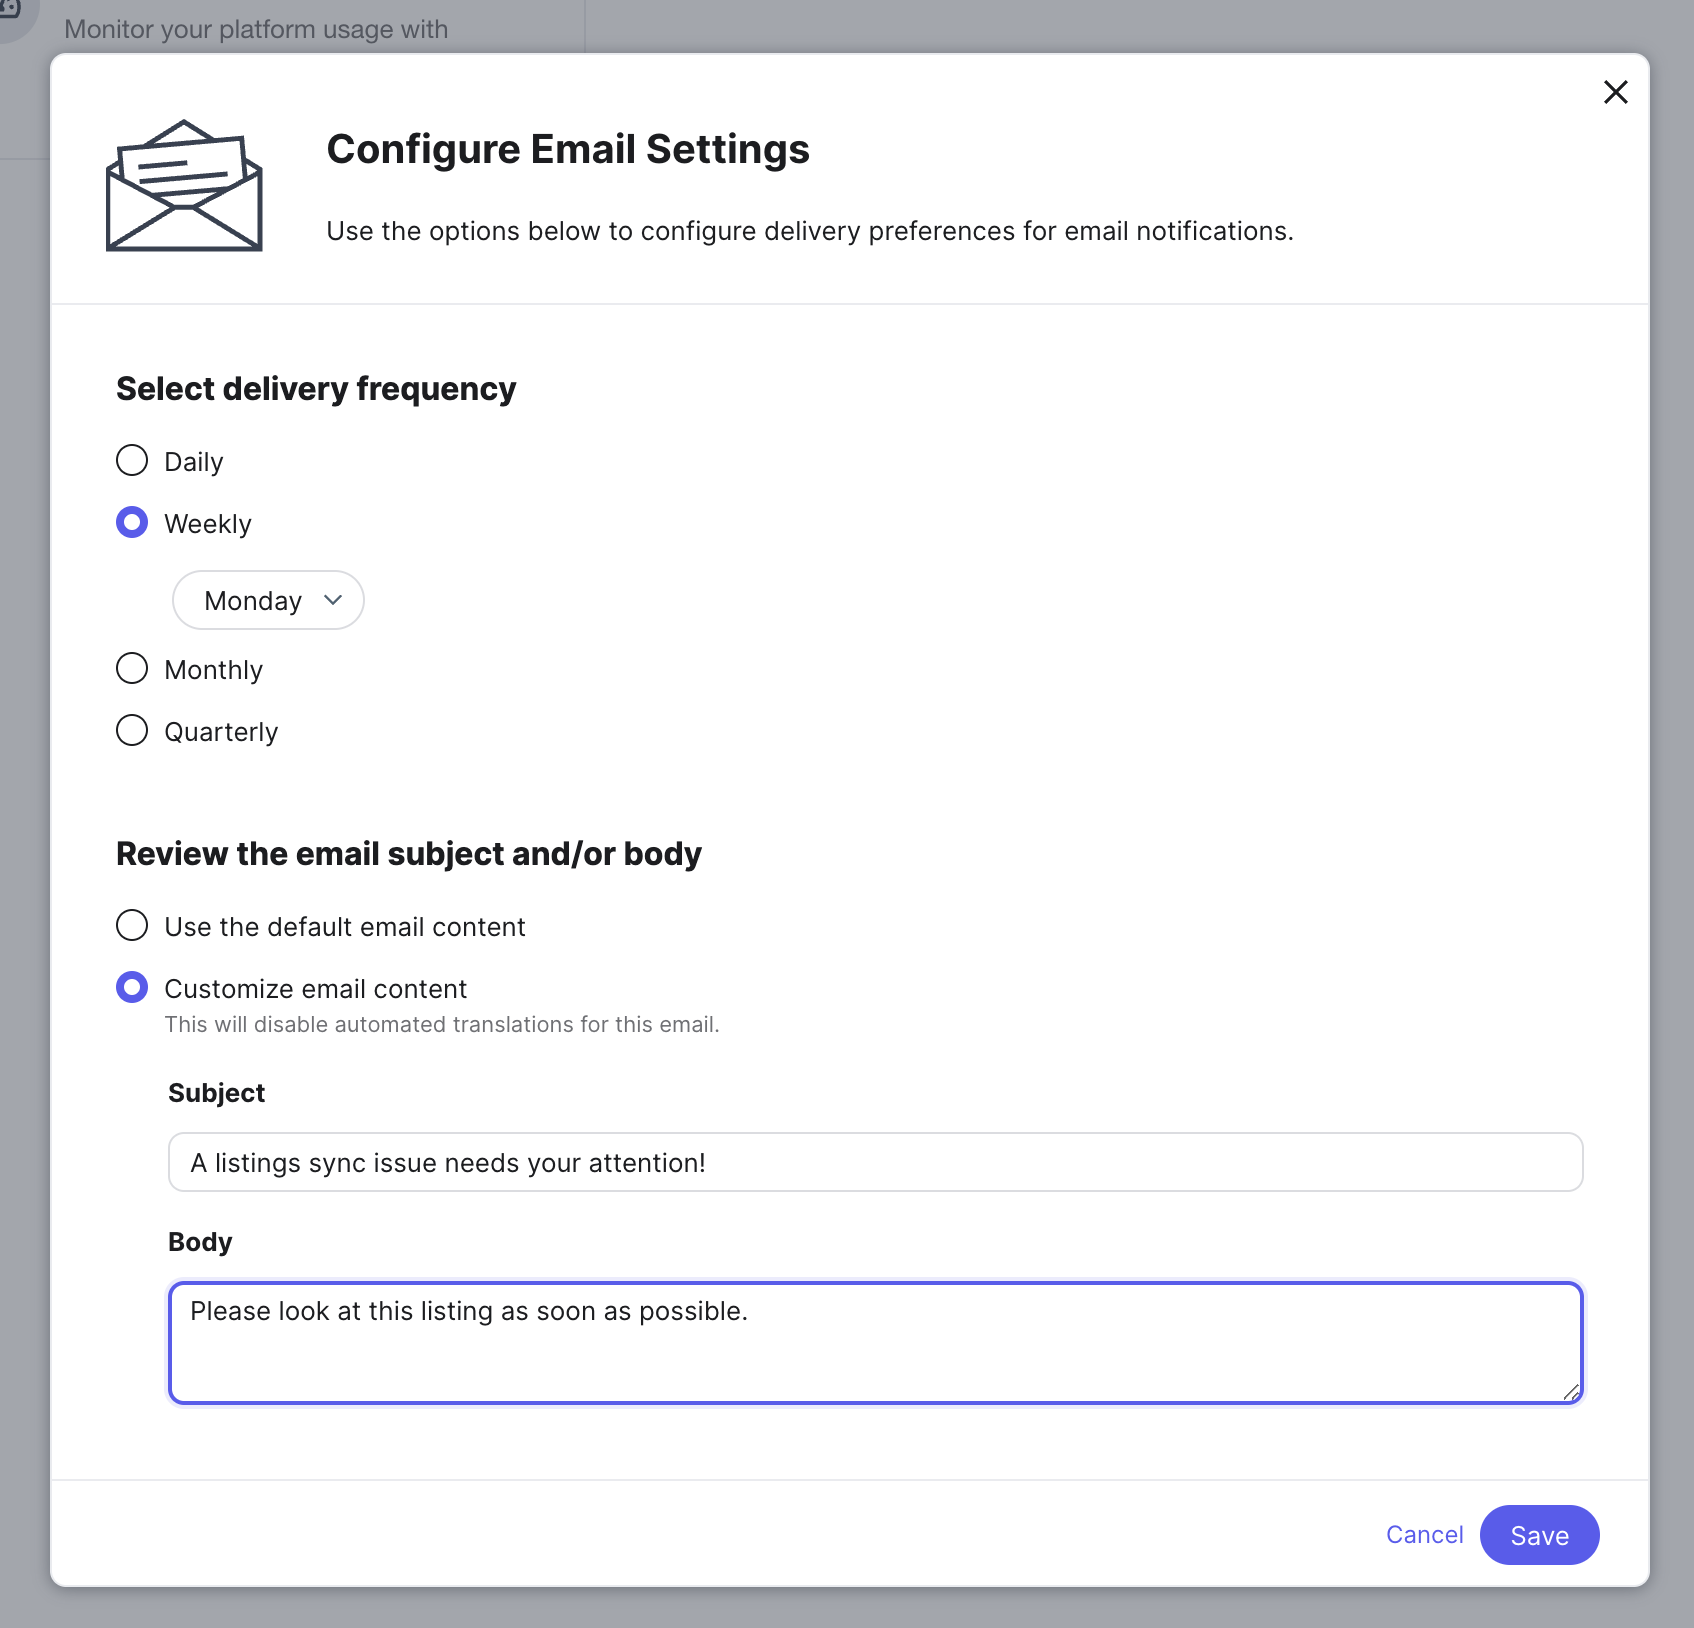Click the envelope email icon in the dialog header

[183, 186]
